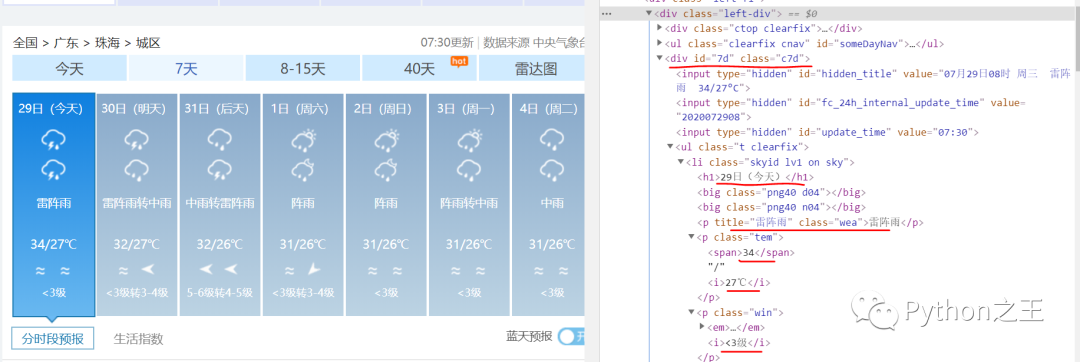
Task: Collapse the div class left-div node
Action: (649, 13)
